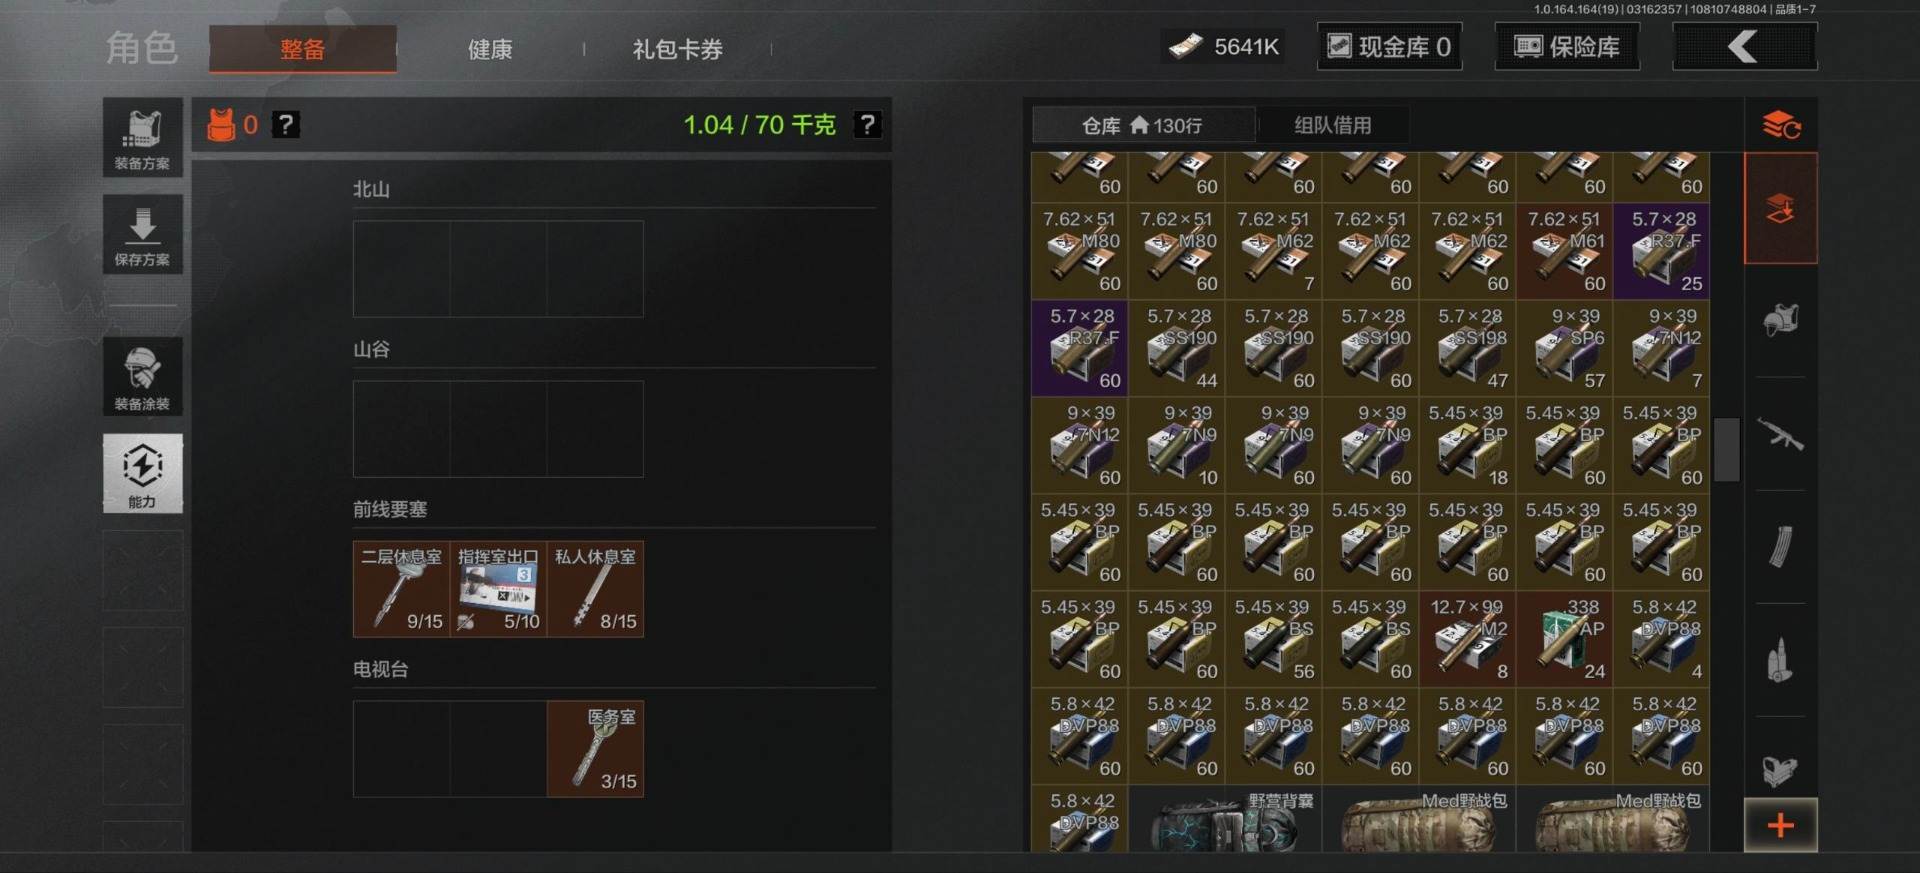Filter storage by ammo bullet icon

pos(1780,660)
